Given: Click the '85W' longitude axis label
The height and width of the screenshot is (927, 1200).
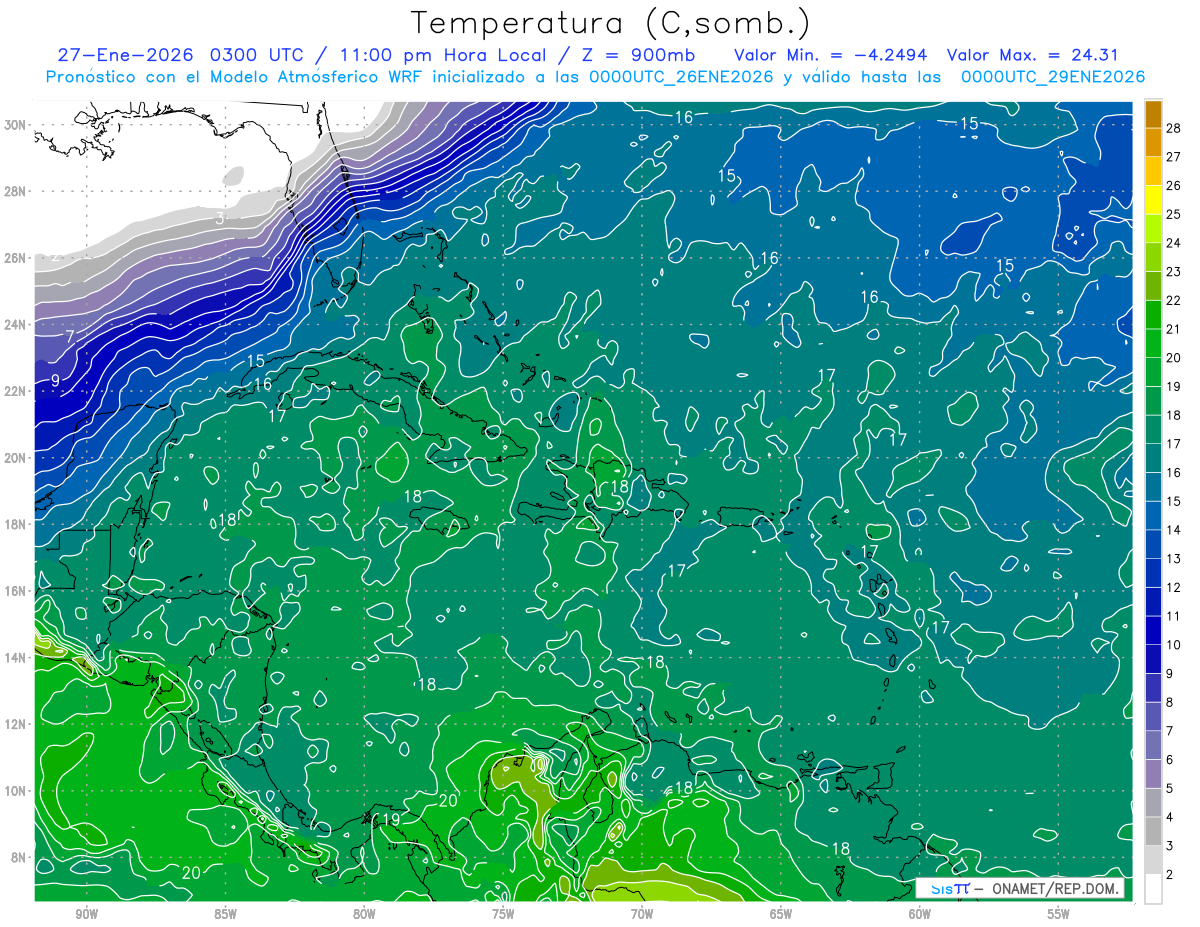Looking at the screenshot, I should 225,915.
